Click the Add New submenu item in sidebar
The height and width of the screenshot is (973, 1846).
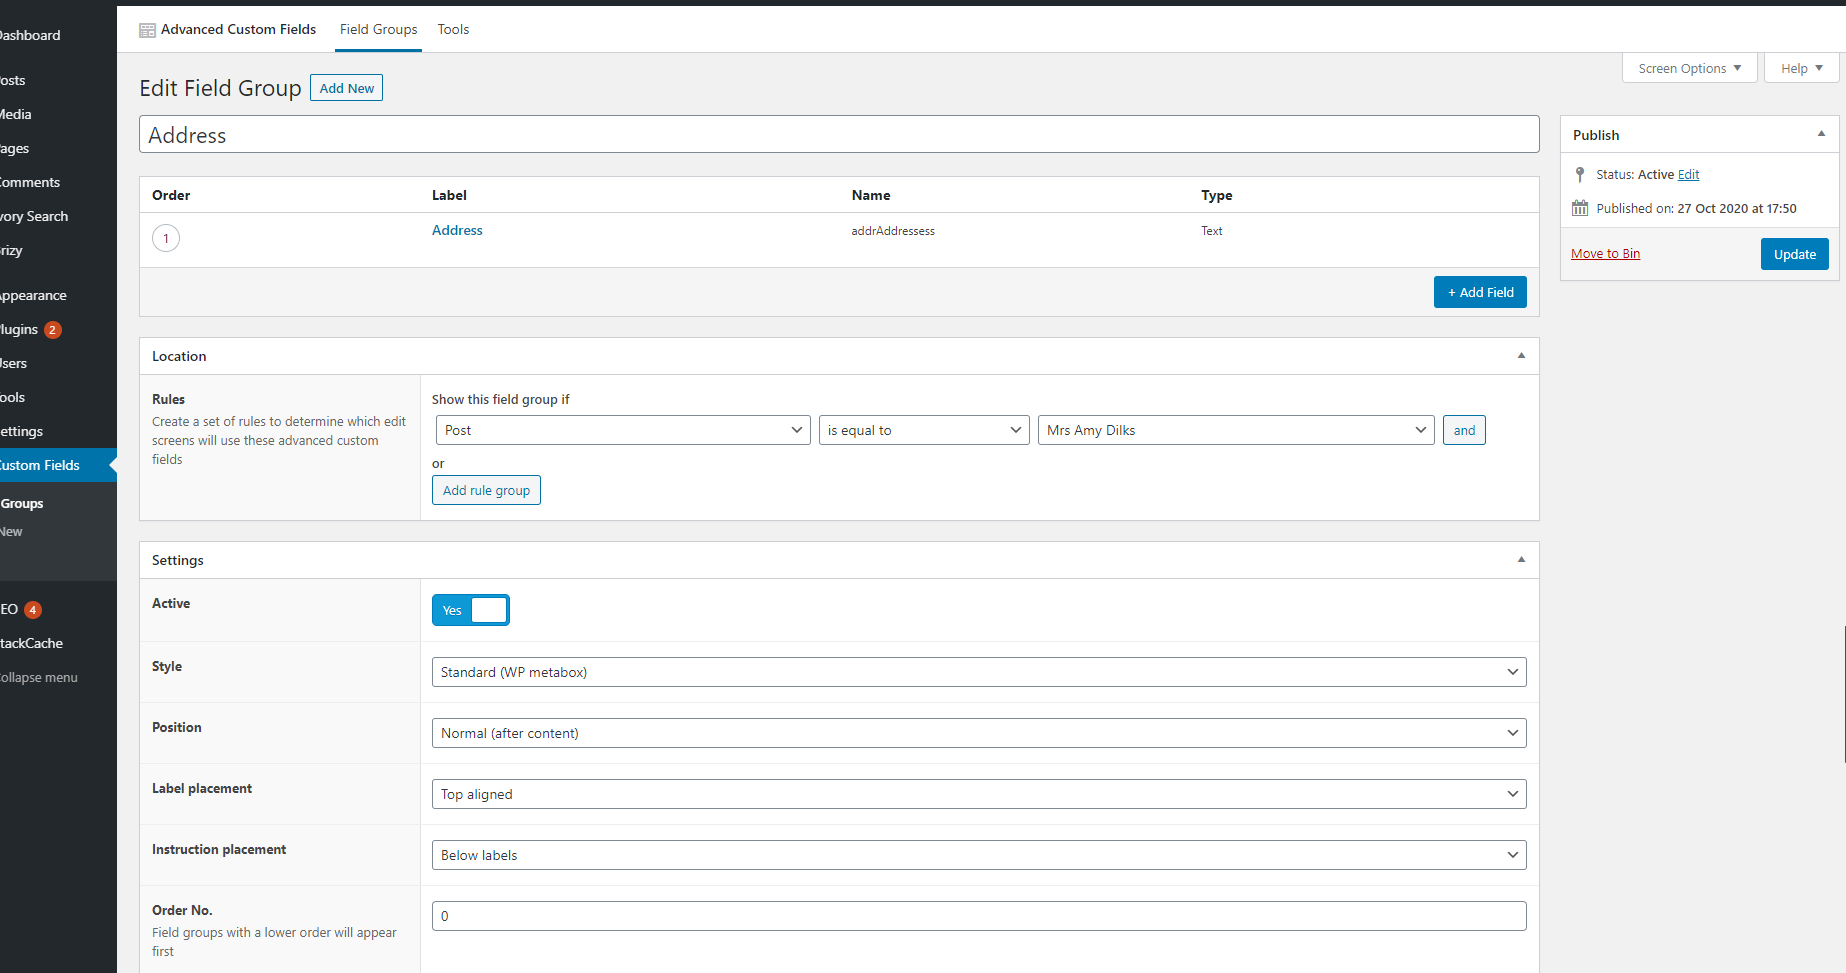[58, 531]
